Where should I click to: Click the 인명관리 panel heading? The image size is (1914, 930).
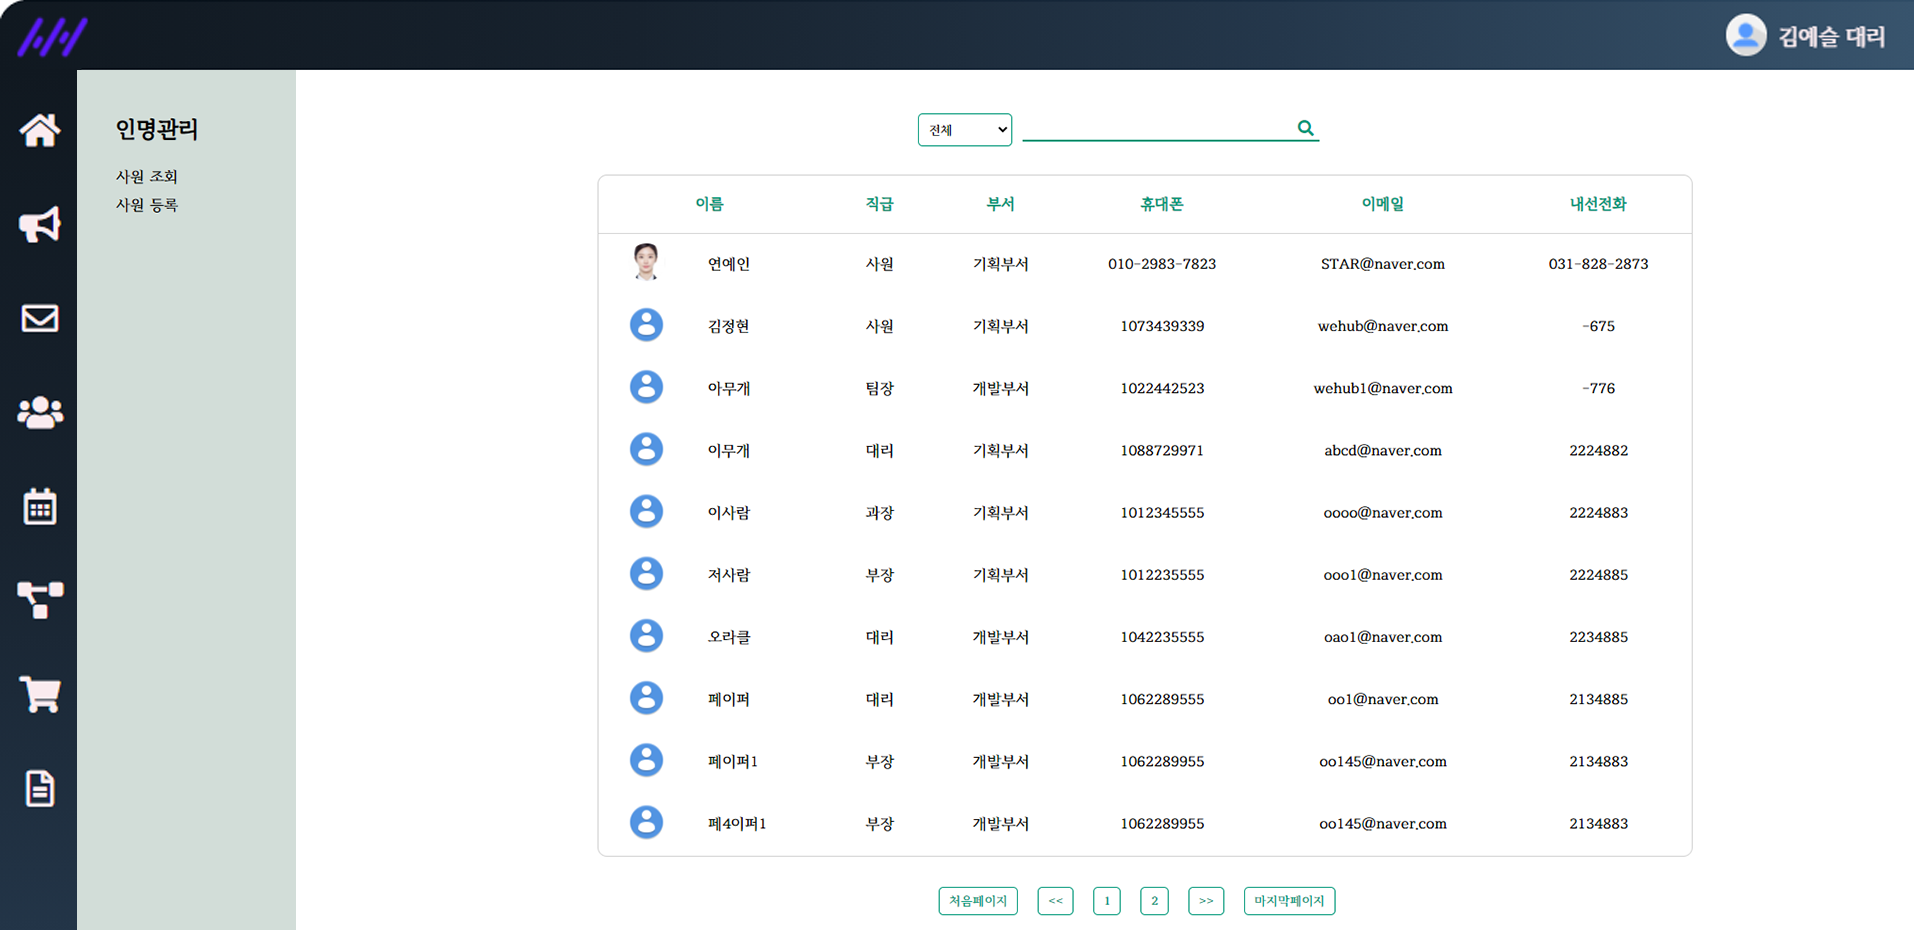pyautogui.click(x=157, y=129)
